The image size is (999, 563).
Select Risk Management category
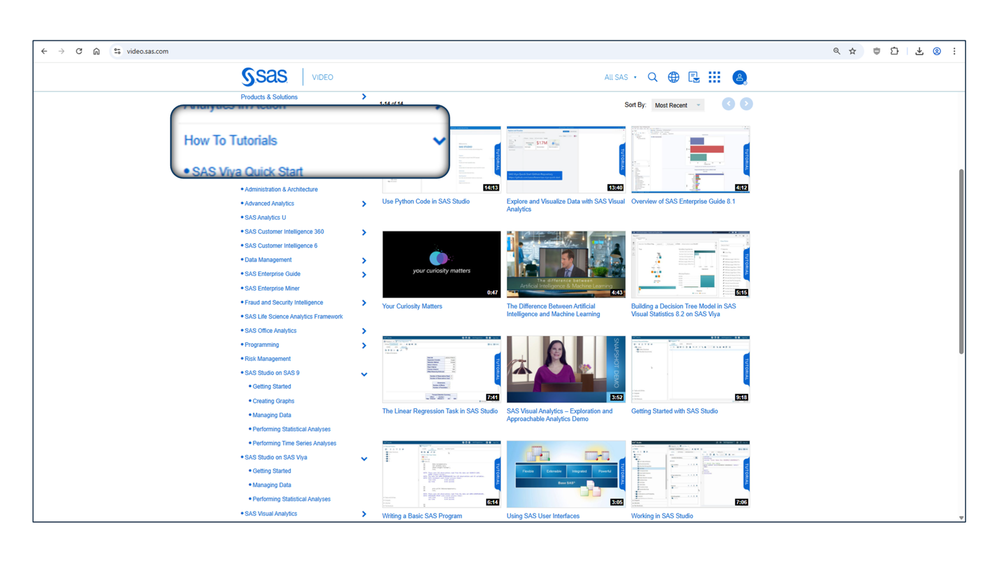tap(268, 359)
